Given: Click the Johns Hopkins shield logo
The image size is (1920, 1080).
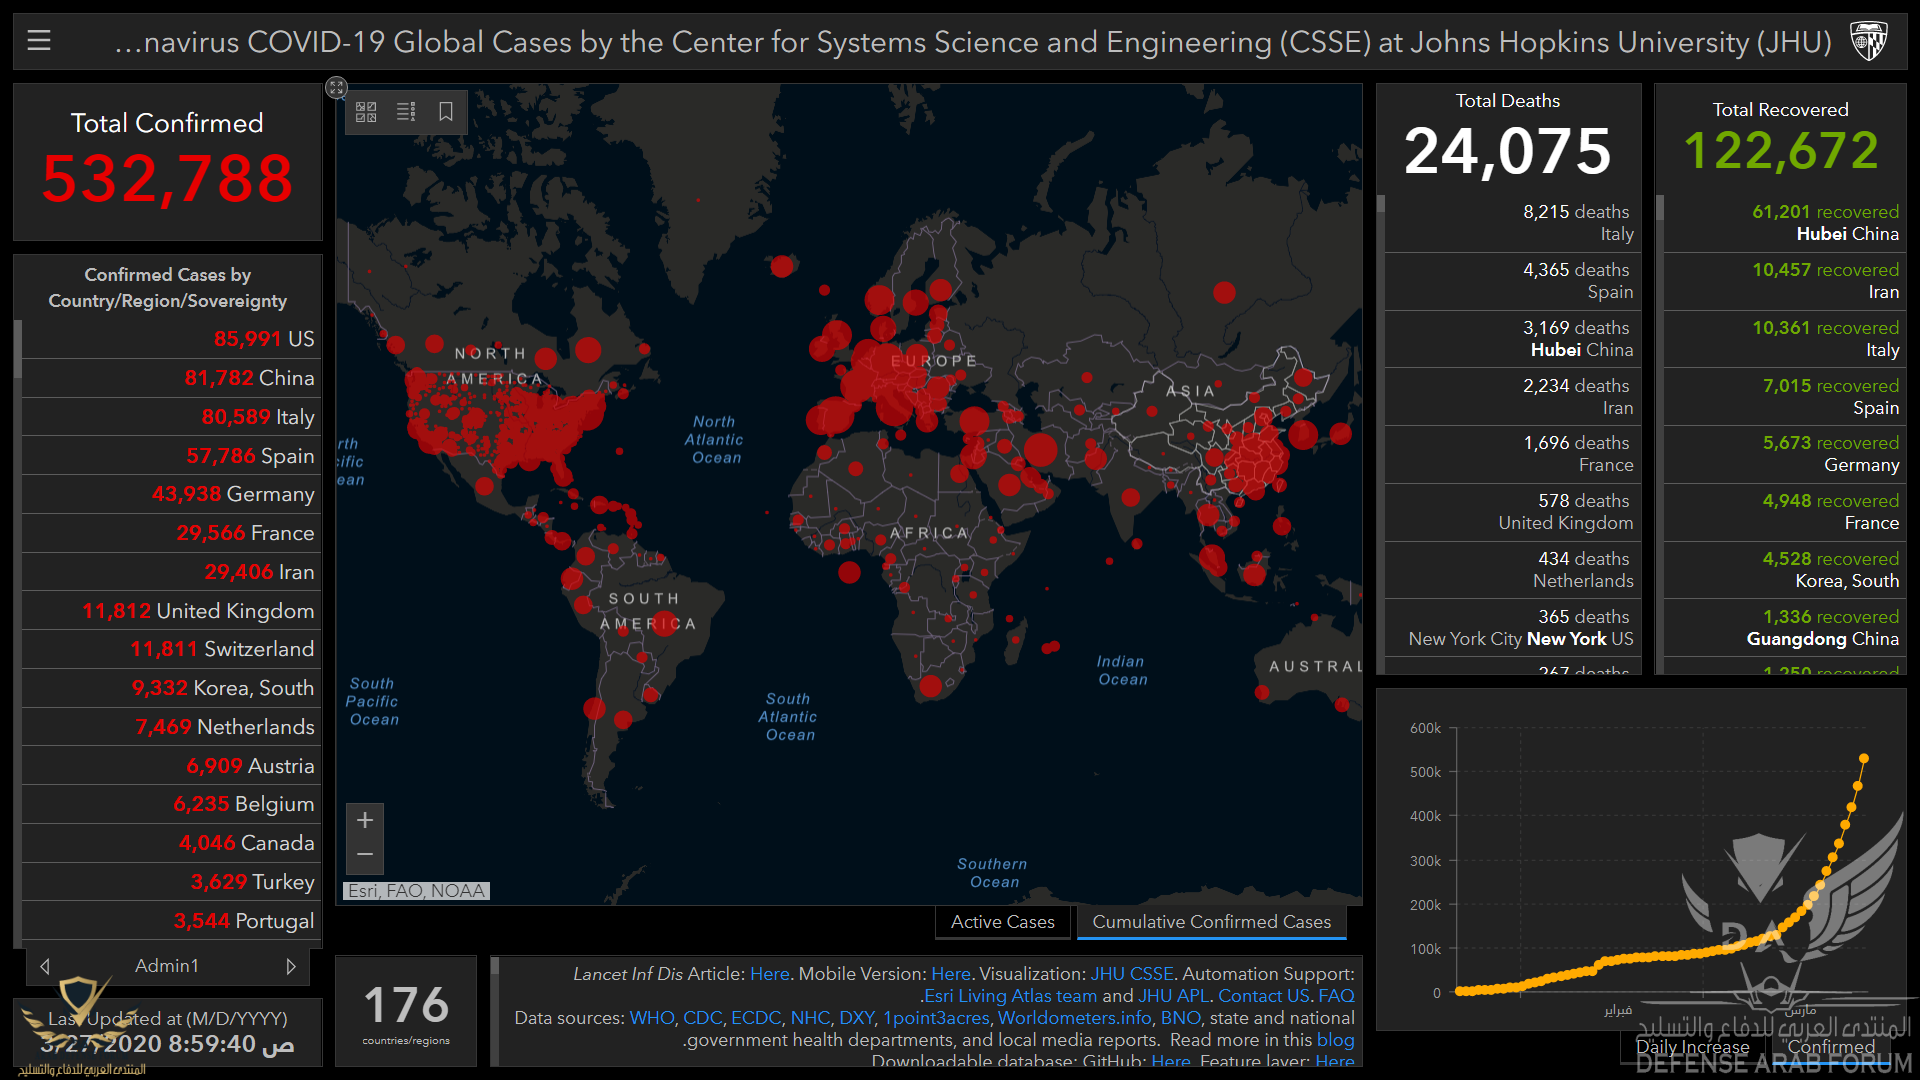Looking at the screenshot, I should click(x=1868, y=41).
